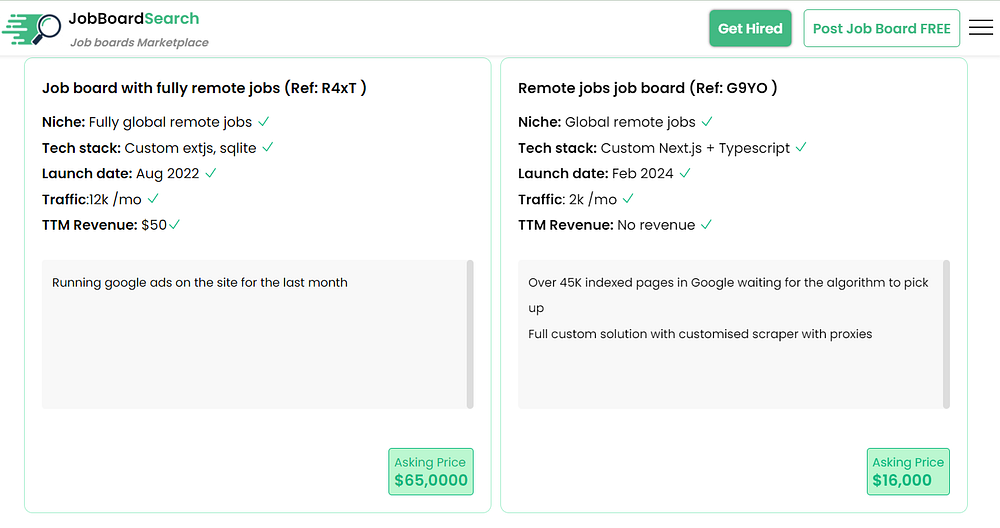The image size is (1000, 528).
Task: Click checkmark after Custom extjs, sqlite
Action: [x=268, y=148]
